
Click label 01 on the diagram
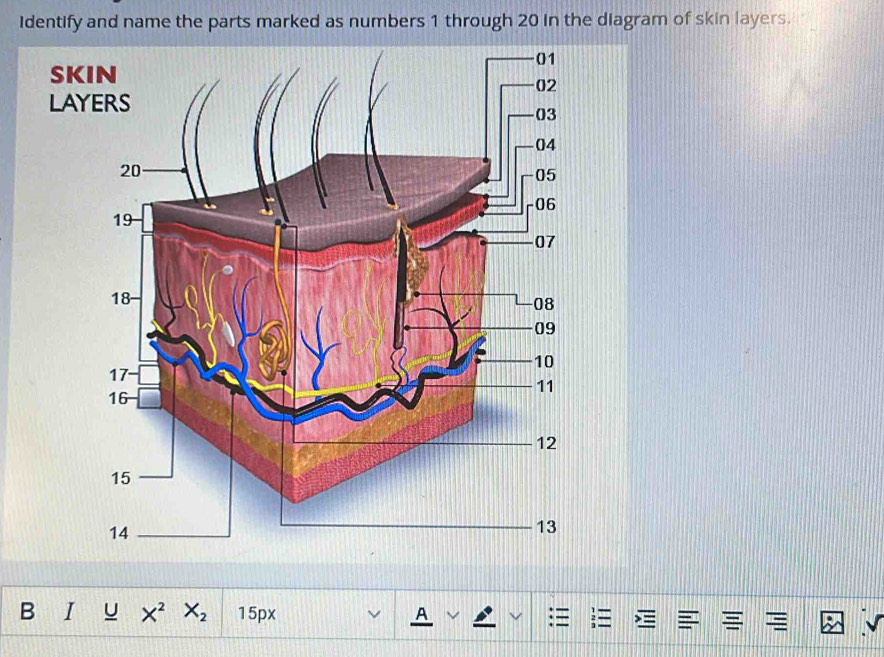tap(545, 59)
